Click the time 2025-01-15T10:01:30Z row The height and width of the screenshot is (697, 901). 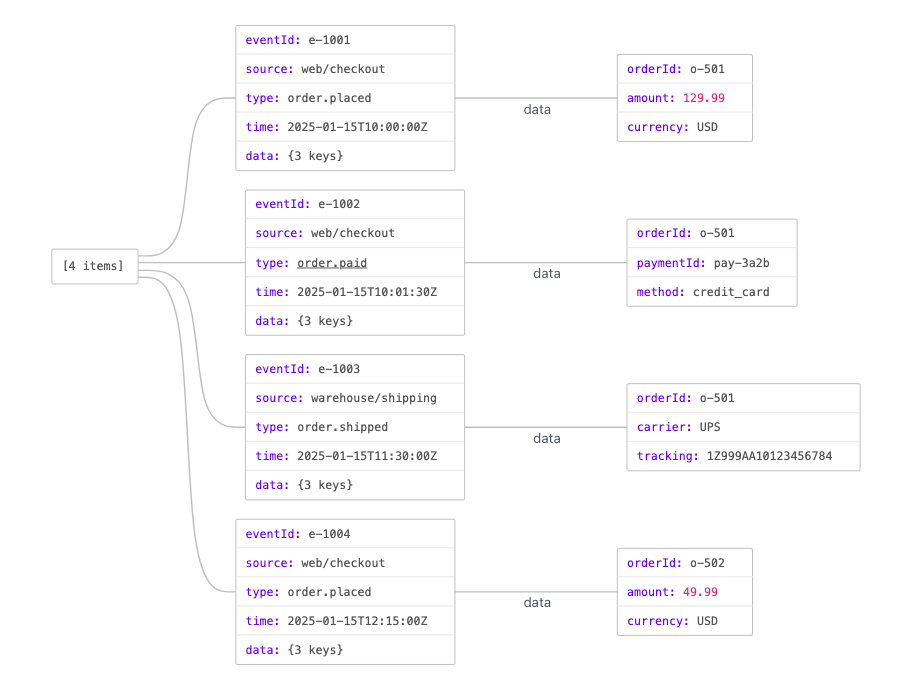[355, 292]
